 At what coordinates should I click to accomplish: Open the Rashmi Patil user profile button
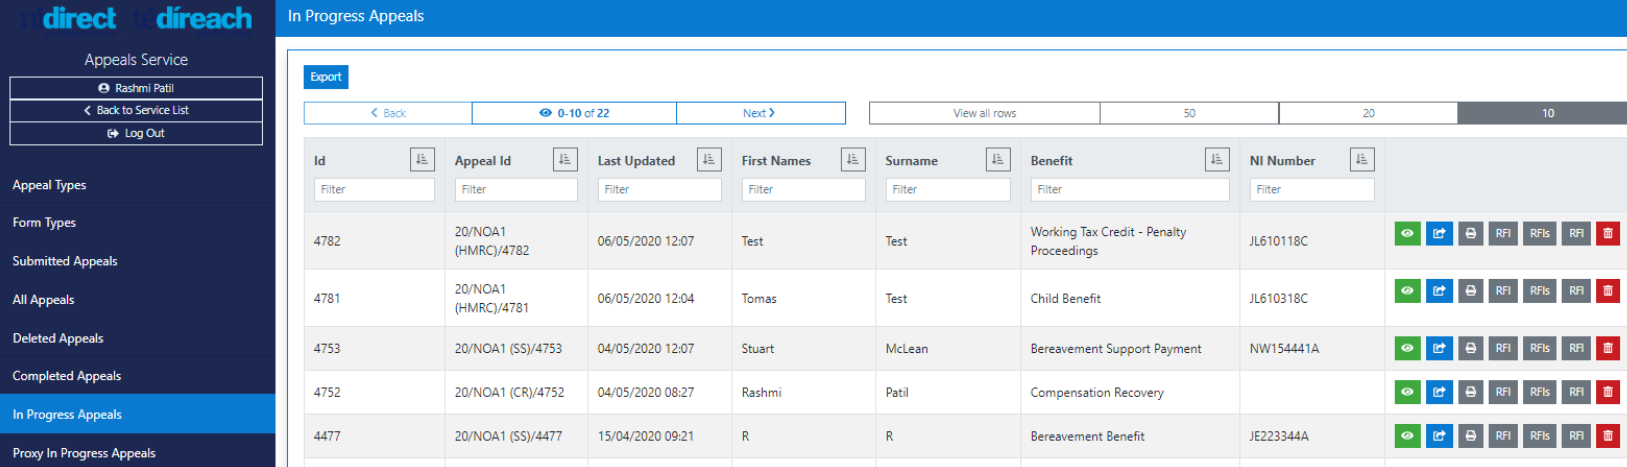click(x=136, y=88)
